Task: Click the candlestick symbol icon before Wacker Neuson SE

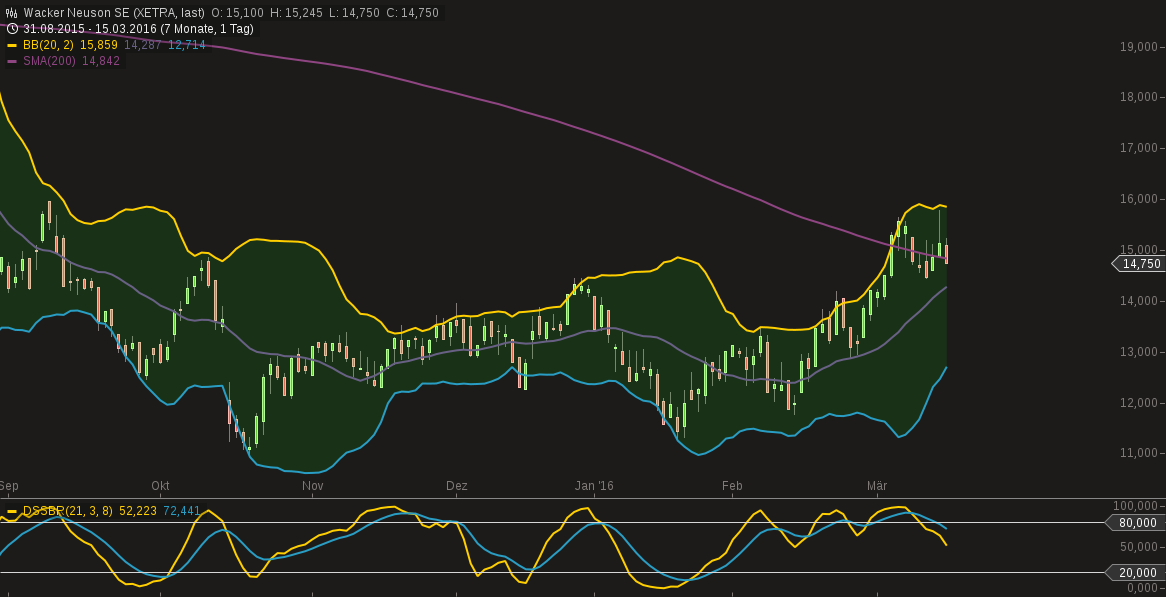Action: click(x=11, y=12)
